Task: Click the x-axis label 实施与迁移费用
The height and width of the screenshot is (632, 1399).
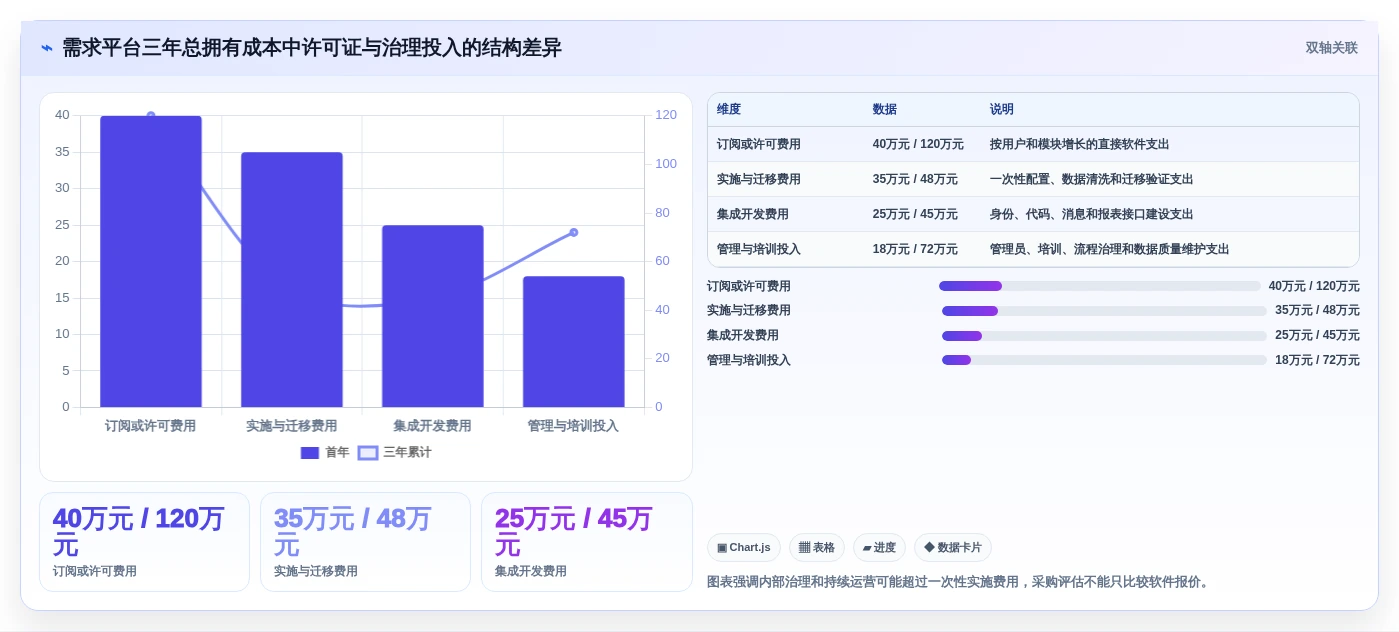Action: point(292,426)
